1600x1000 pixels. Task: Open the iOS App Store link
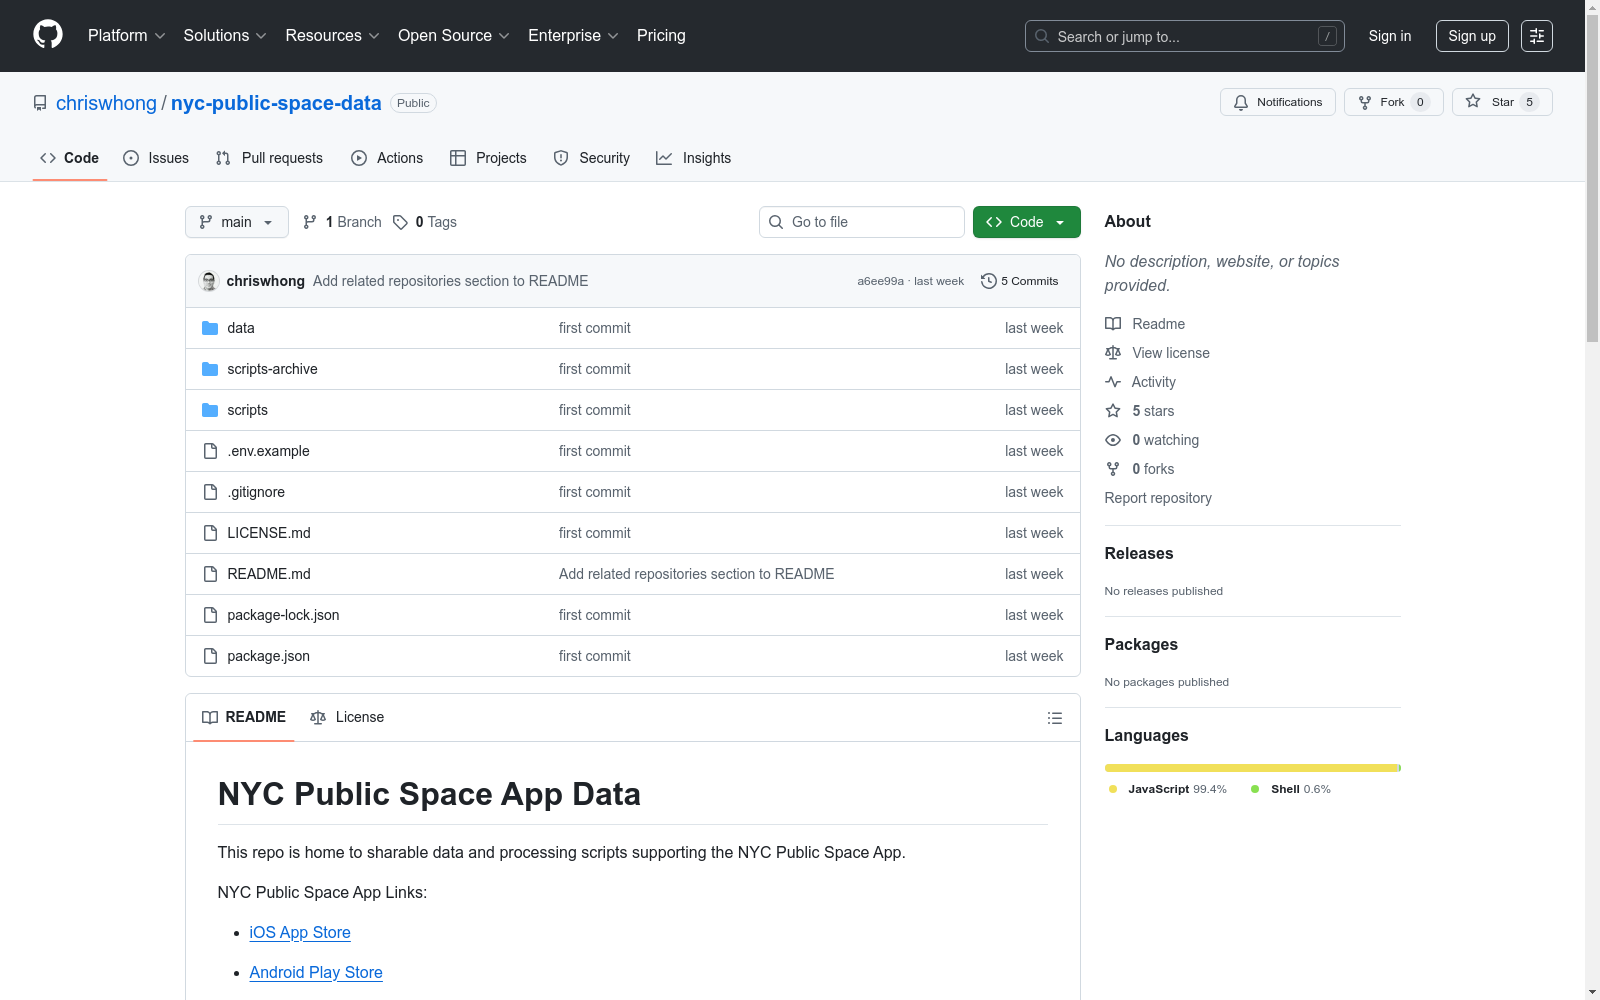pyautogui.click(x=300, y=932)
